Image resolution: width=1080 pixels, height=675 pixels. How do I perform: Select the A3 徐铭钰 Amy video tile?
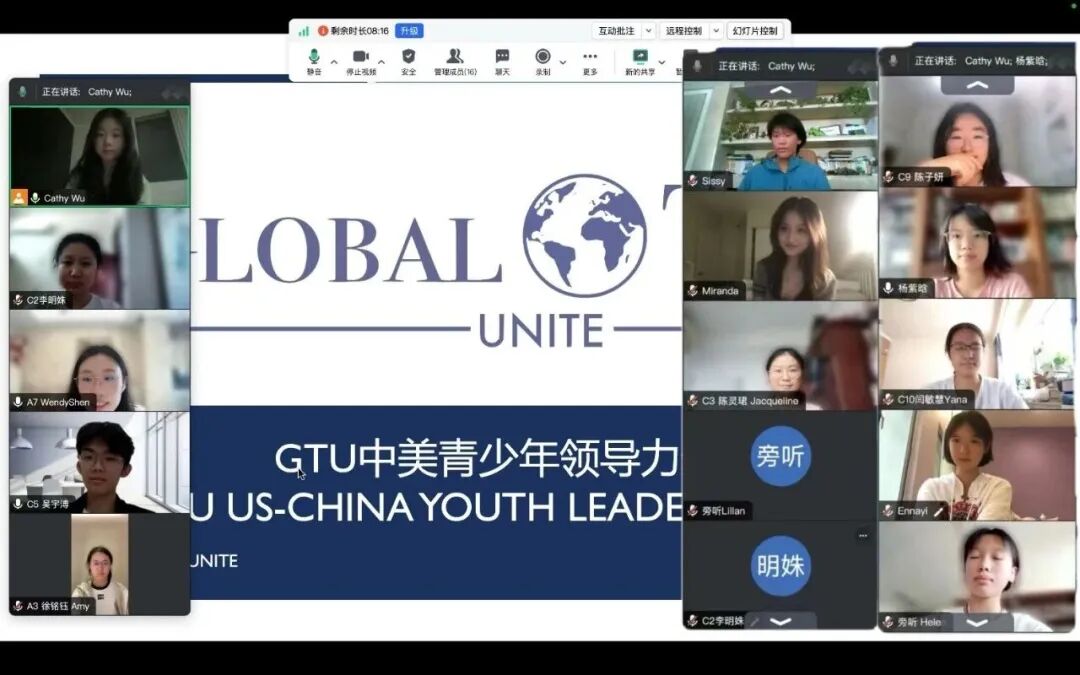[100, 564]
